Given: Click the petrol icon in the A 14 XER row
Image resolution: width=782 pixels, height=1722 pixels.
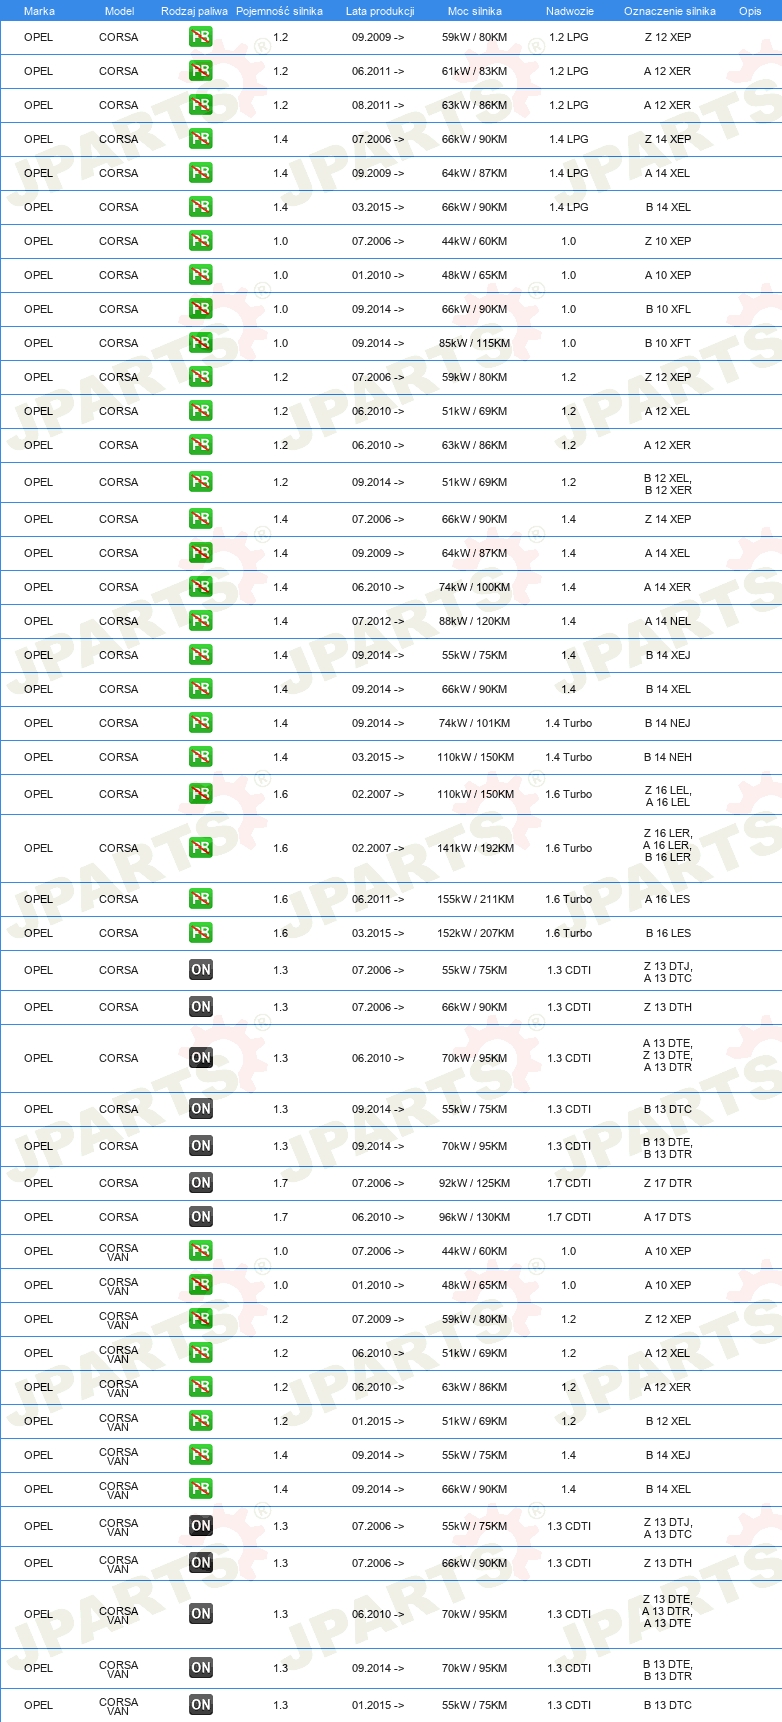Looking at the screenshot, I should pyautogui.click(x=200, y=587).
